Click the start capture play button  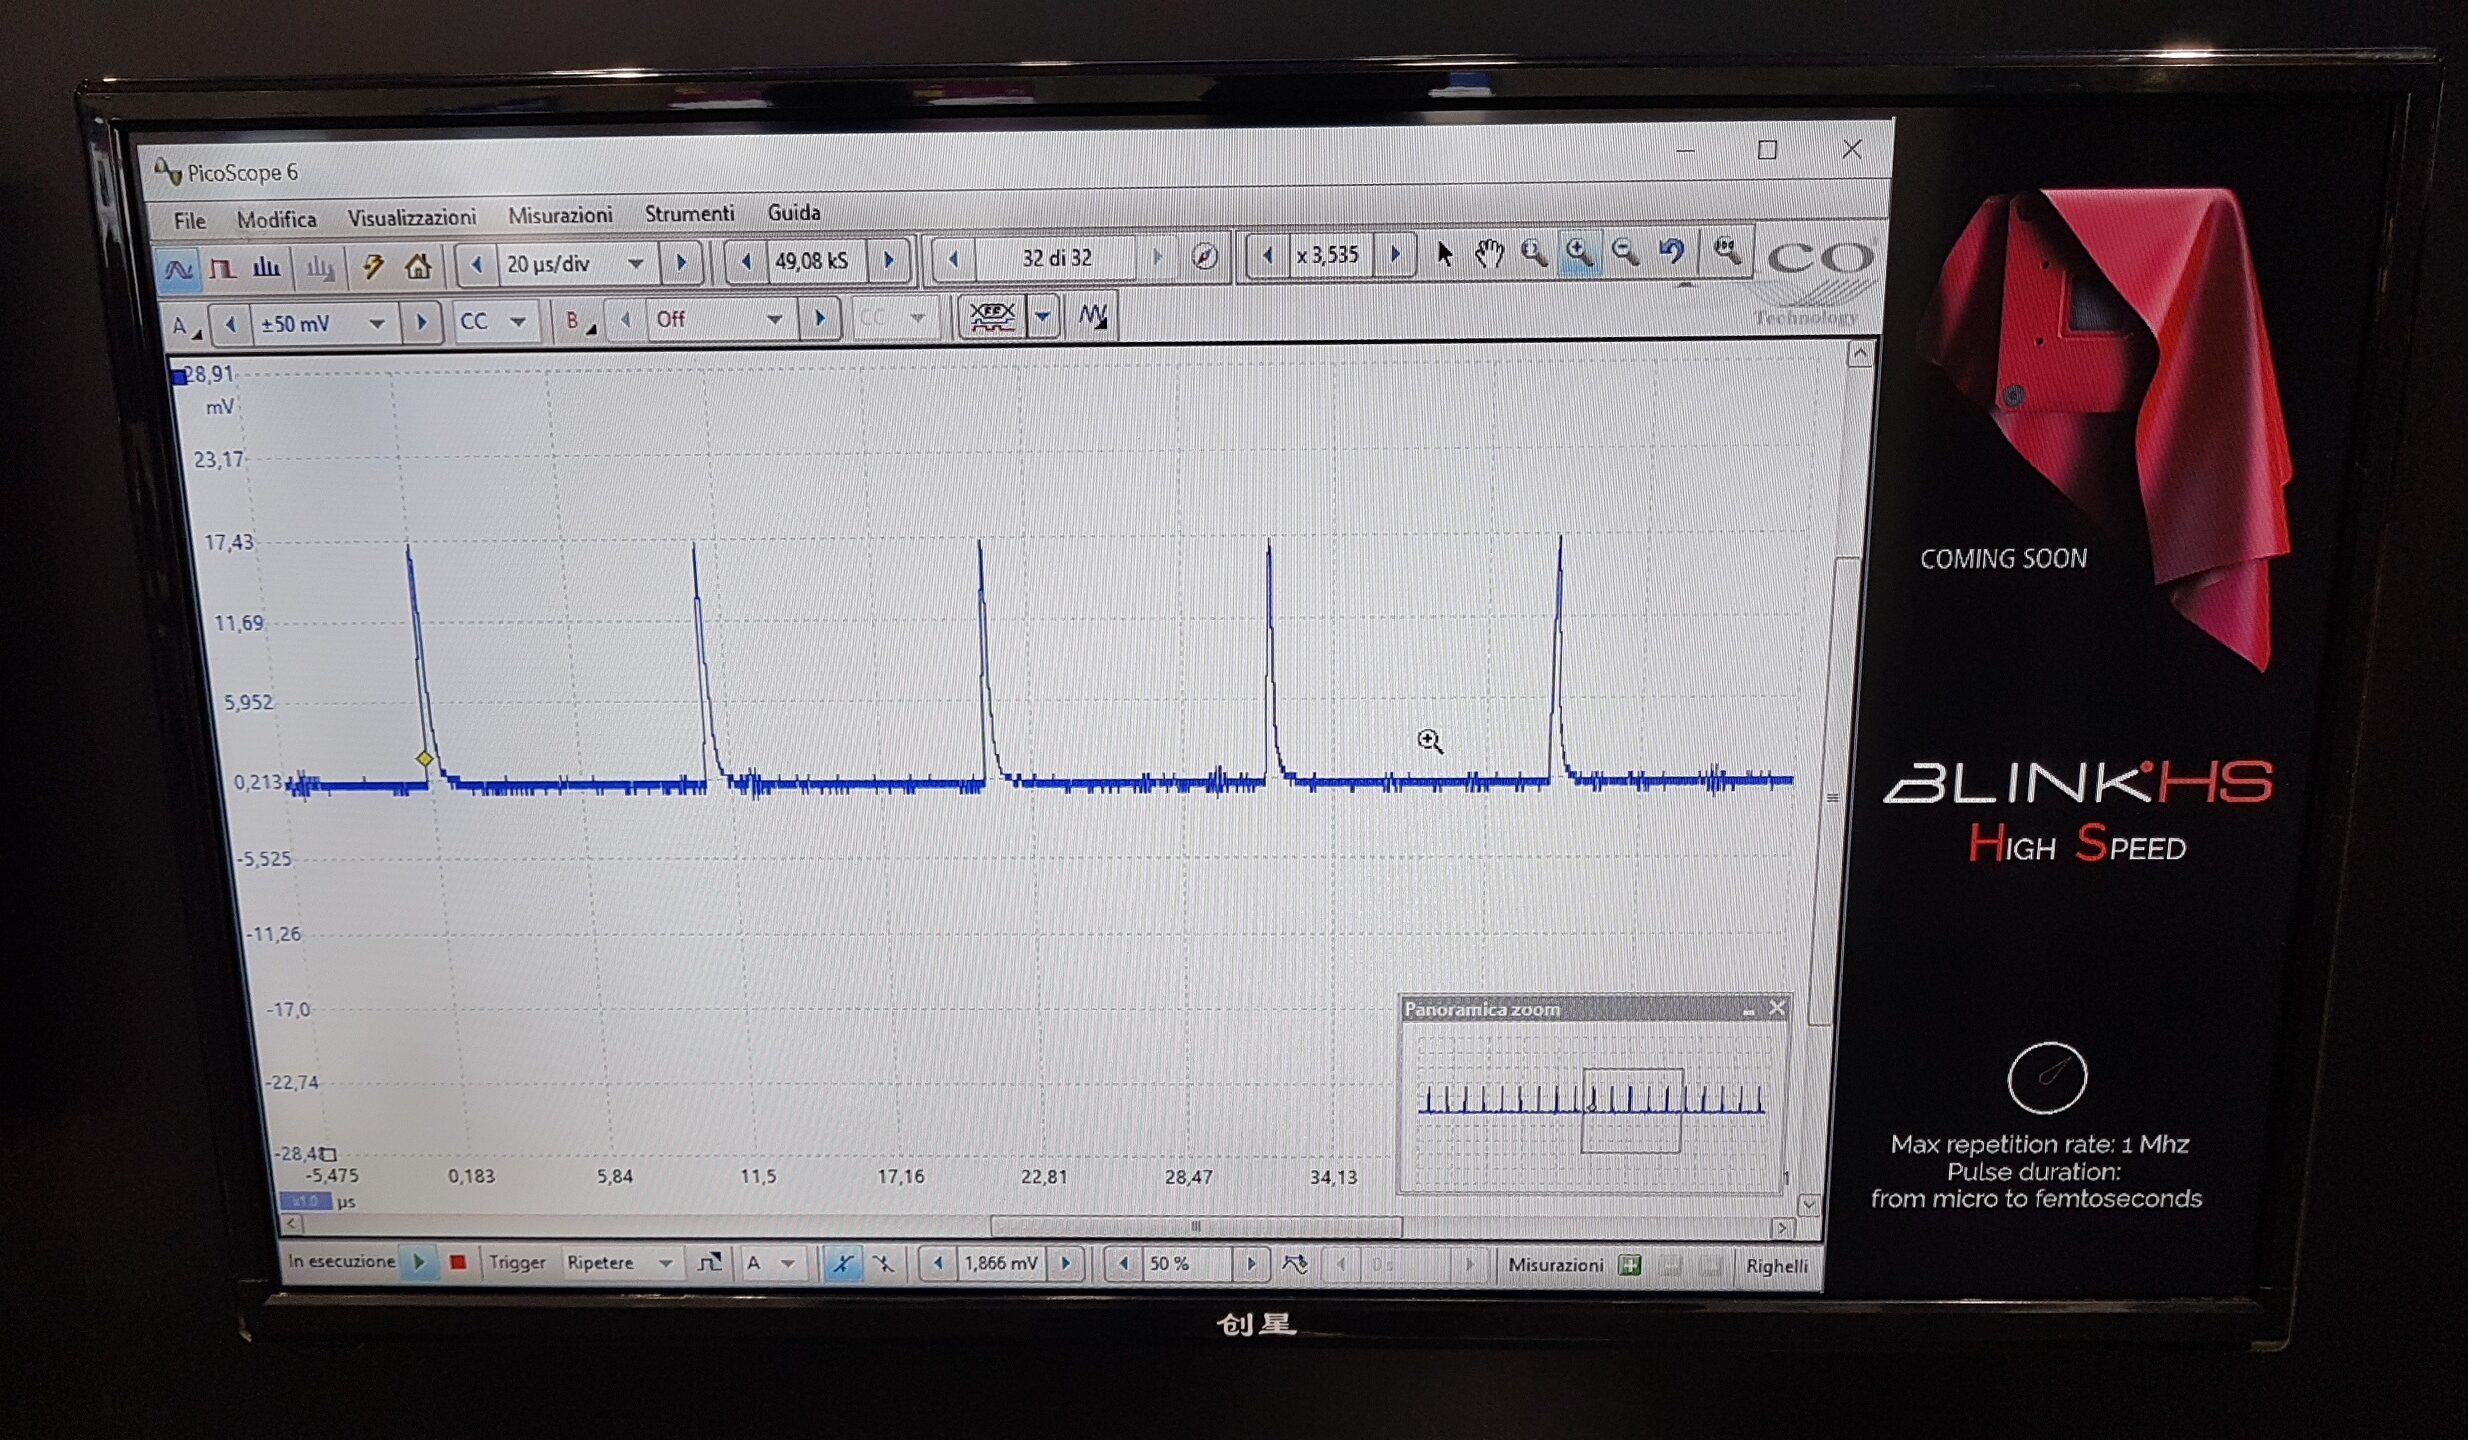[419, 1262]
